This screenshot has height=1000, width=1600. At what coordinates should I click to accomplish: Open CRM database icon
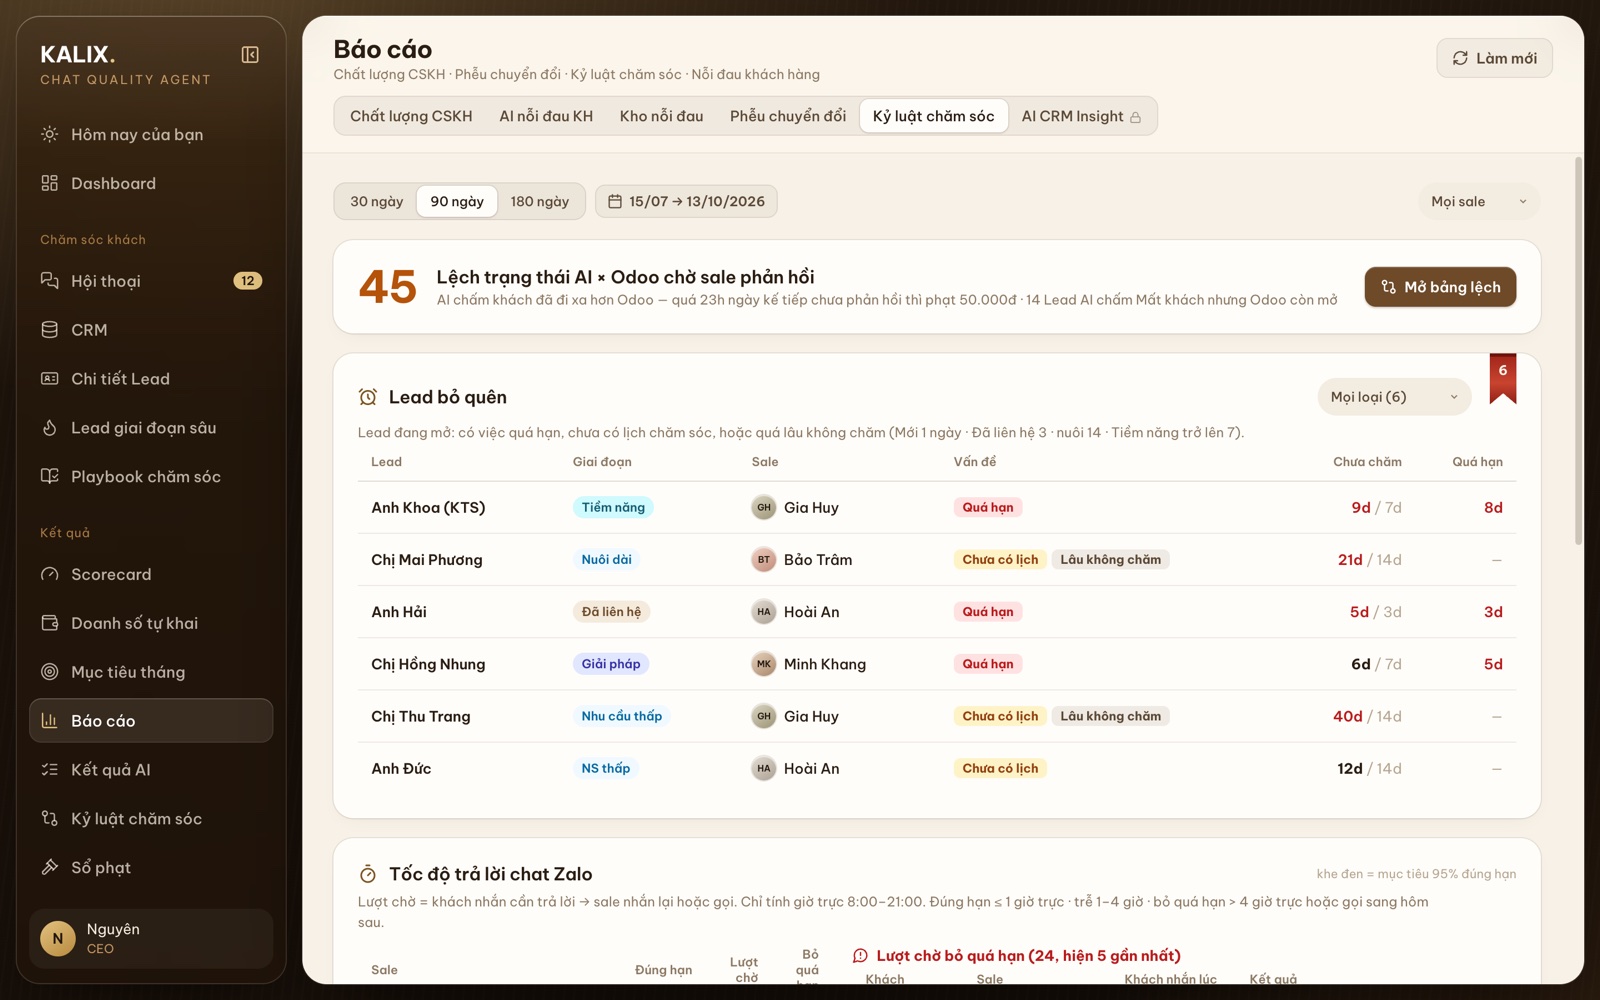point(49,330)
